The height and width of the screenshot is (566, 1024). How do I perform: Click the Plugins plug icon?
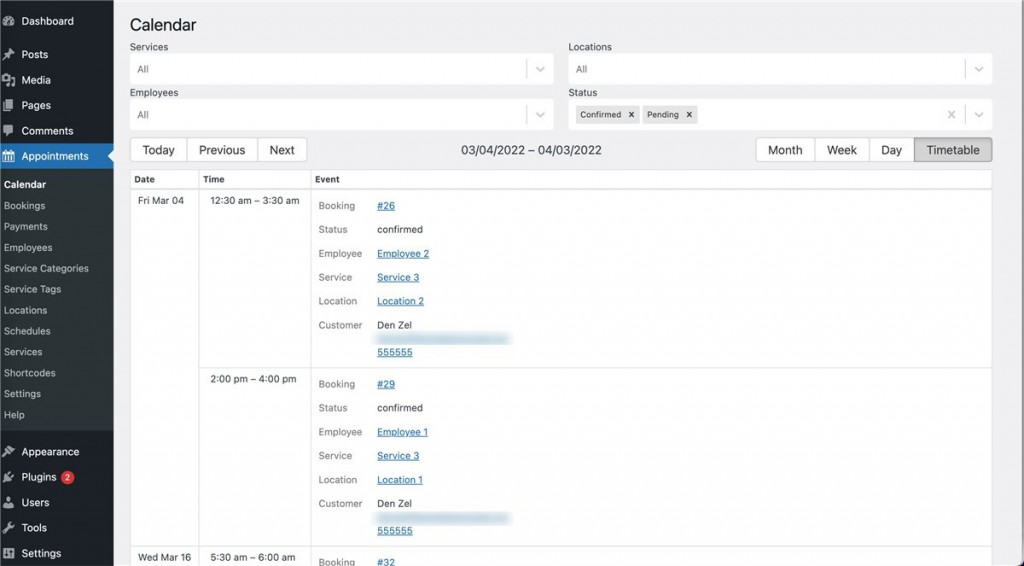9,477
